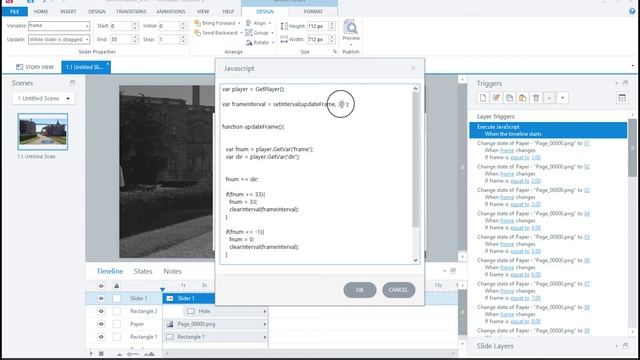Viewport: 640px width, 360px height.
Task: Expand the Hide state arrow on timeline
Action: (x=264, y=311)
